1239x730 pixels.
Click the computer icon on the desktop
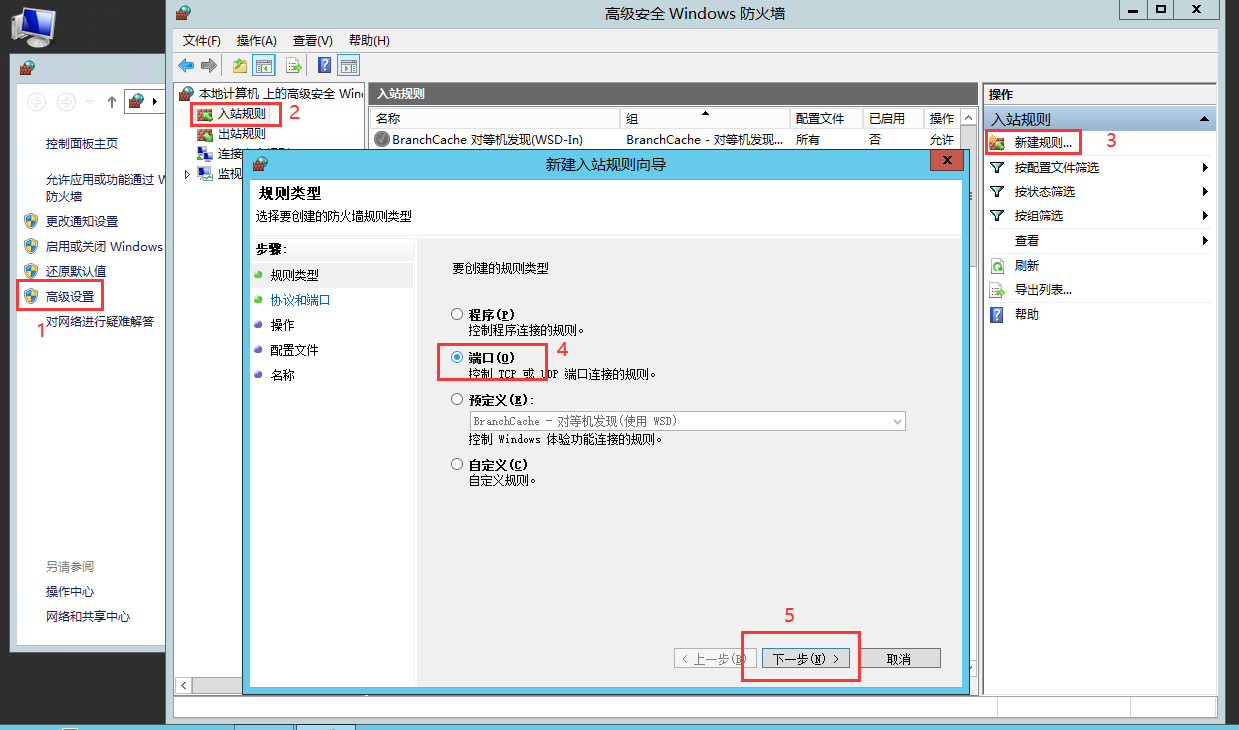33,26
